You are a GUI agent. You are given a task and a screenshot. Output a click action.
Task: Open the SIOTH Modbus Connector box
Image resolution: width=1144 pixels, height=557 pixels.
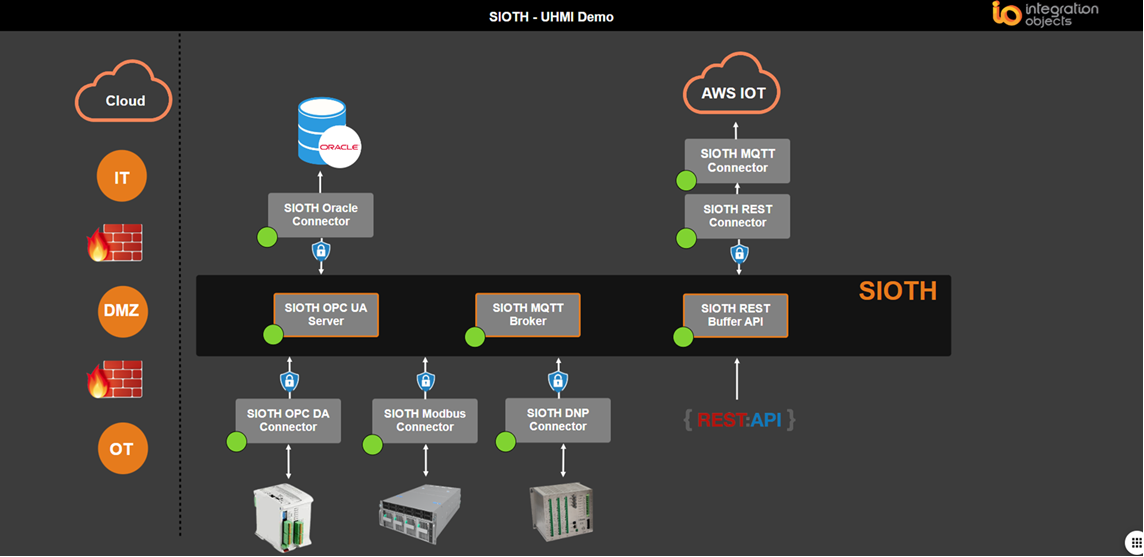pos(425,420)
